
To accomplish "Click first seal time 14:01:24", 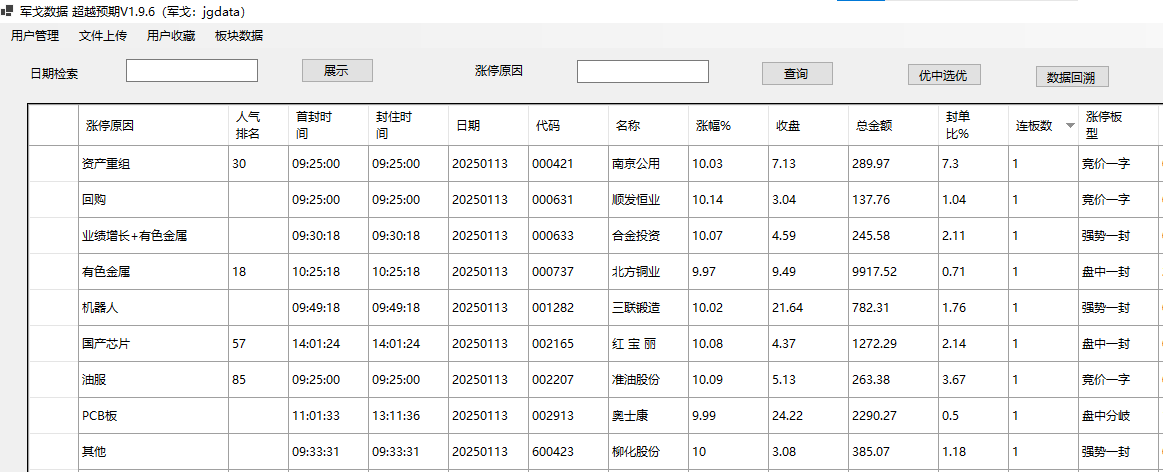I will (x=329, y=344).
